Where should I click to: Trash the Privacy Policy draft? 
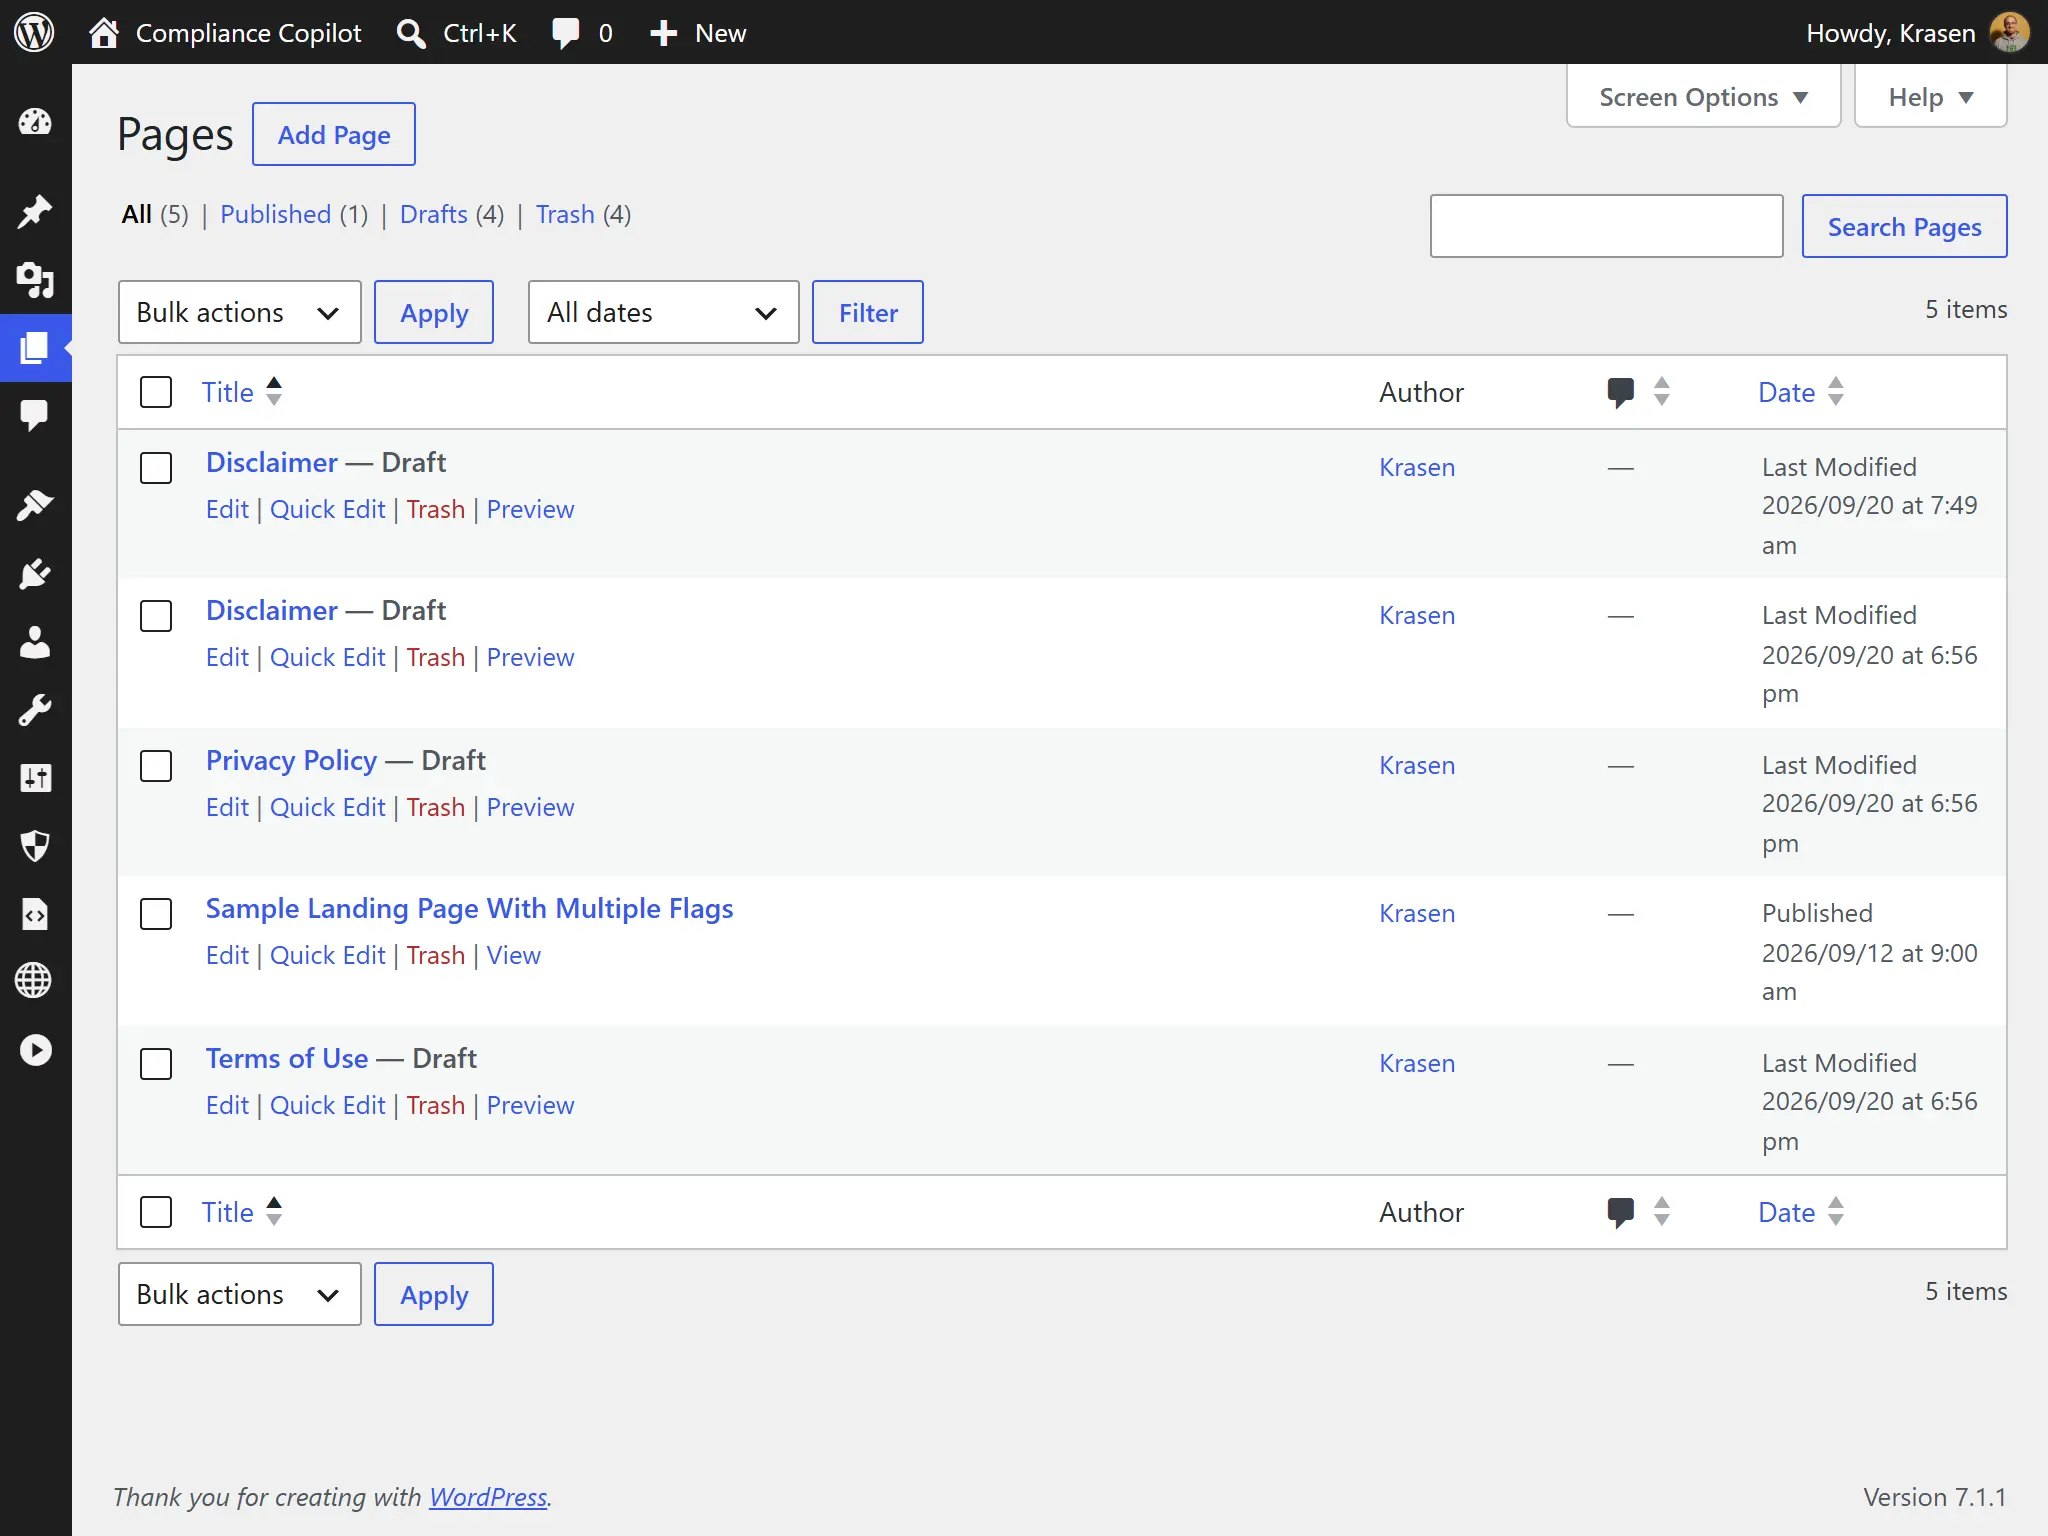coord(436,807)
